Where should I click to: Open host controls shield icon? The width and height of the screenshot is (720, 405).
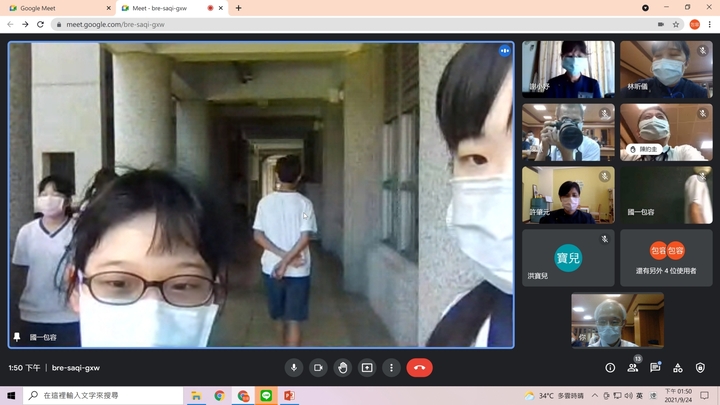pyautogui.click(x=699, y=367)
